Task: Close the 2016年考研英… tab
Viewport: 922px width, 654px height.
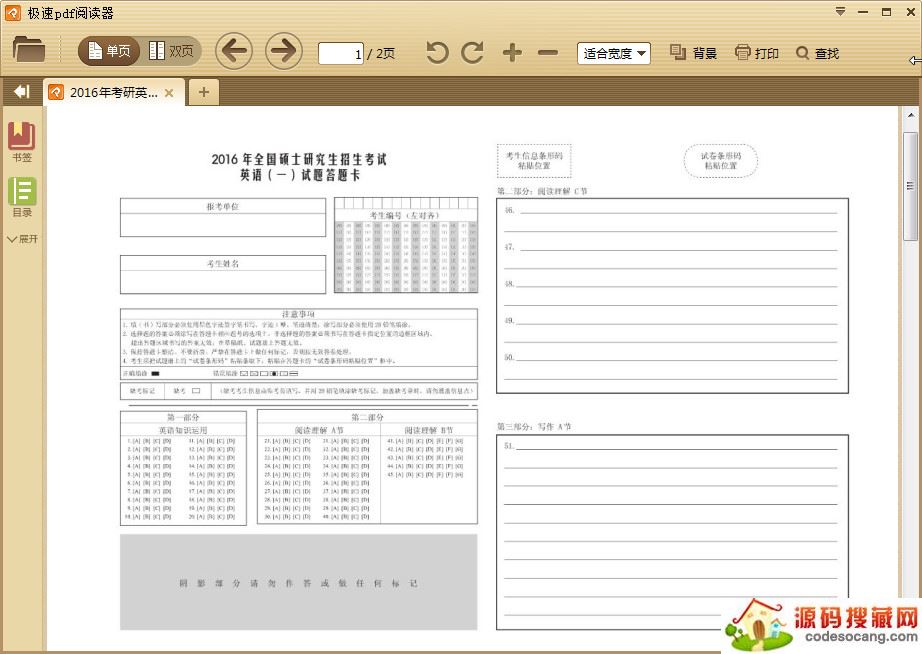Action: [169, 93]
